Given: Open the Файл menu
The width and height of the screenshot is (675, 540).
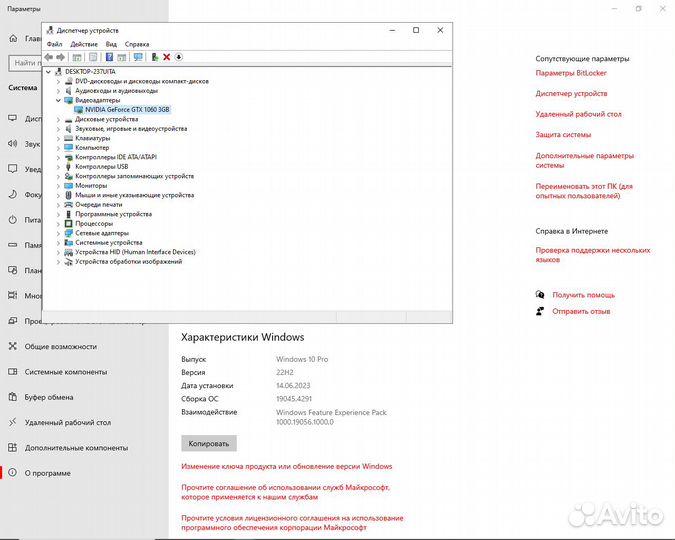Looking at the screenshot, I should [54, 44].
